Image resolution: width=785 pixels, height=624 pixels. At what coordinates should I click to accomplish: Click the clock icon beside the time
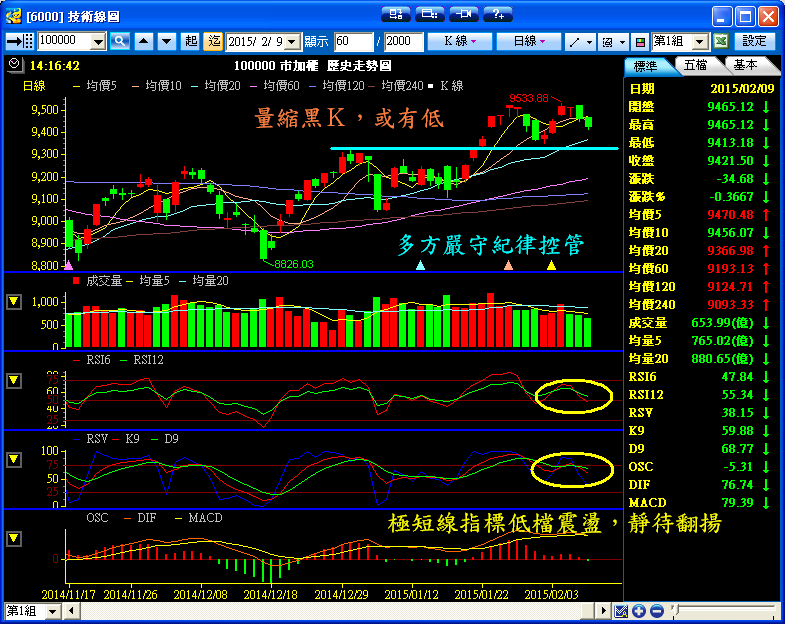point(13,64)
